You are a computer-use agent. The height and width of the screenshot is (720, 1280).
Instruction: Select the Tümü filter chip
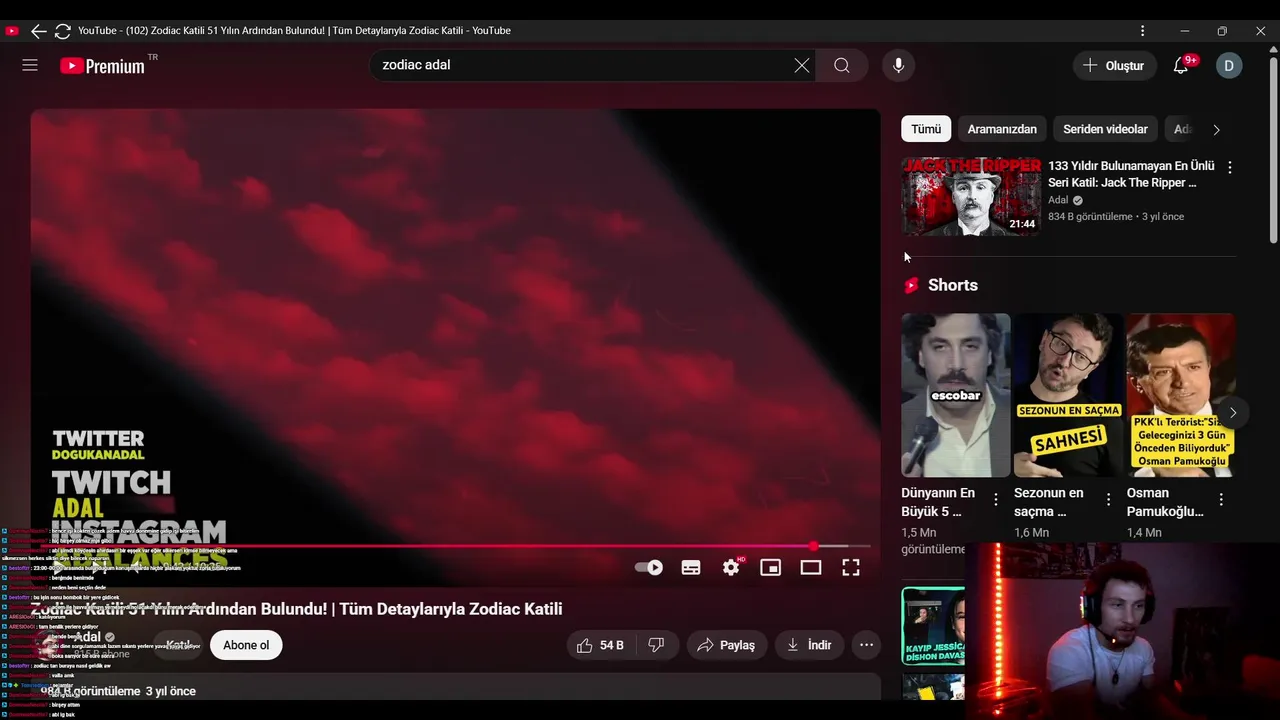coord(926,129)
